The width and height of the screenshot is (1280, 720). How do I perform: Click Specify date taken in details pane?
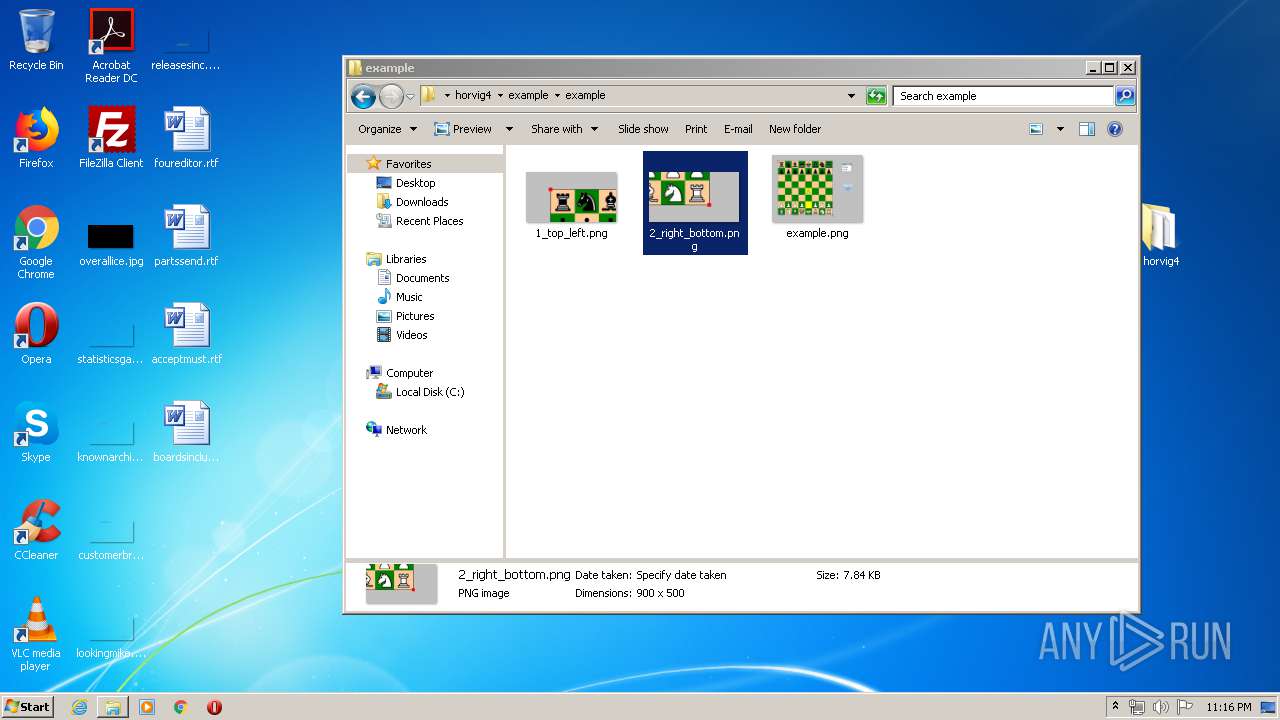[681, 575]
